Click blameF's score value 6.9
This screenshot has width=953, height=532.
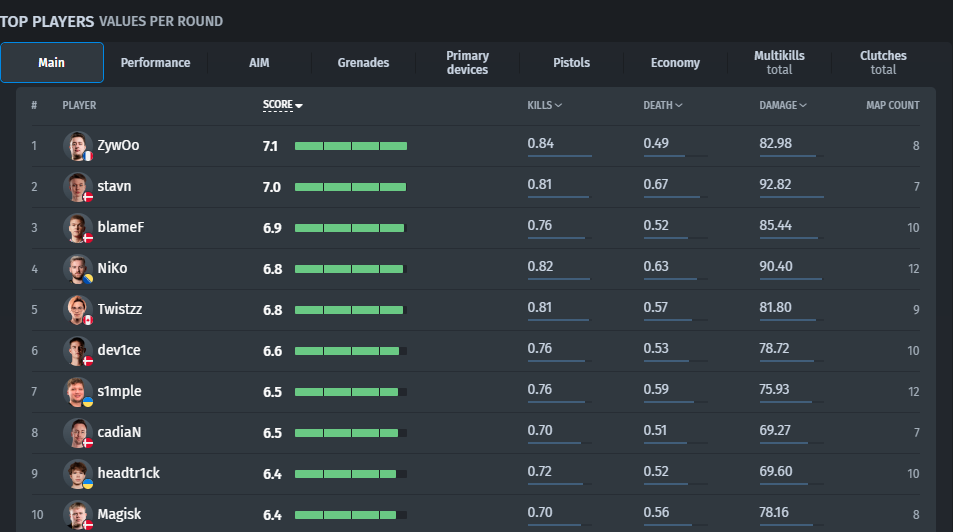coord(272,229)
